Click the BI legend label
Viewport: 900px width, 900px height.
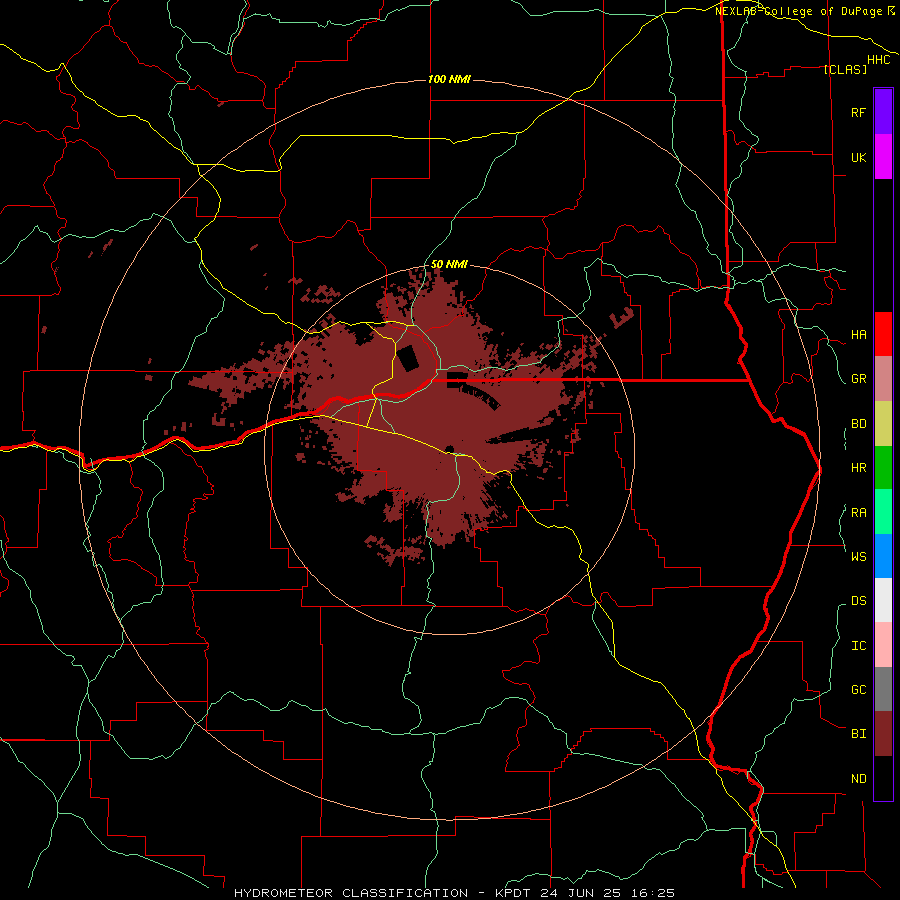858,734
